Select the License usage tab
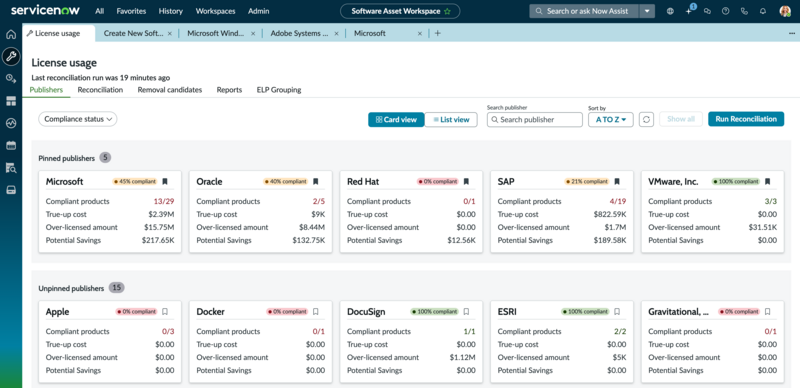The width and height of the screenshot is (800, 388). coord(58,33)
